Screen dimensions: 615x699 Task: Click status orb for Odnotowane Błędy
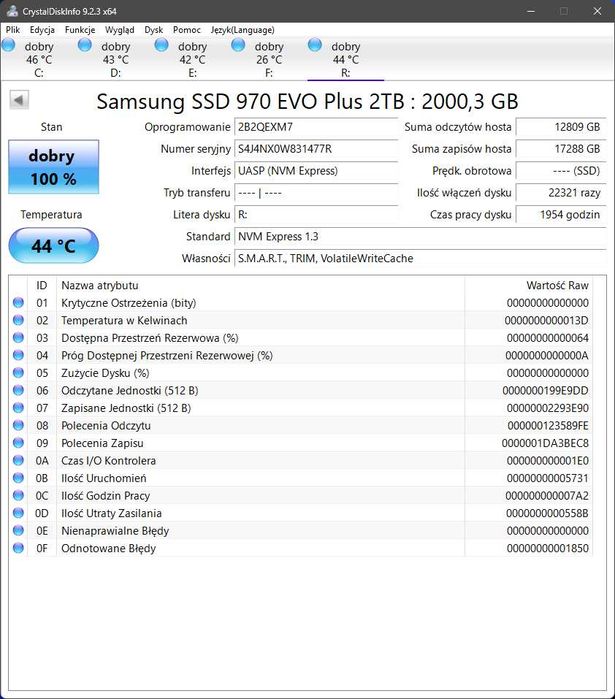(x=18, y=548)
